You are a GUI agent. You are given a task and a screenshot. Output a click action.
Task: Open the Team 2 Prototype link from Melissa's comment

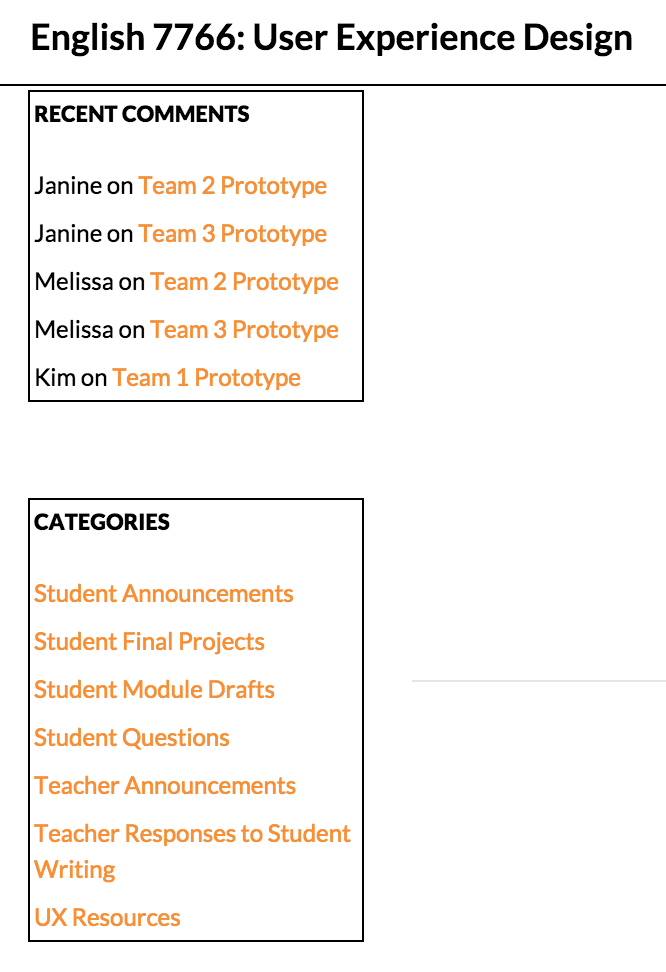(244, 281)
